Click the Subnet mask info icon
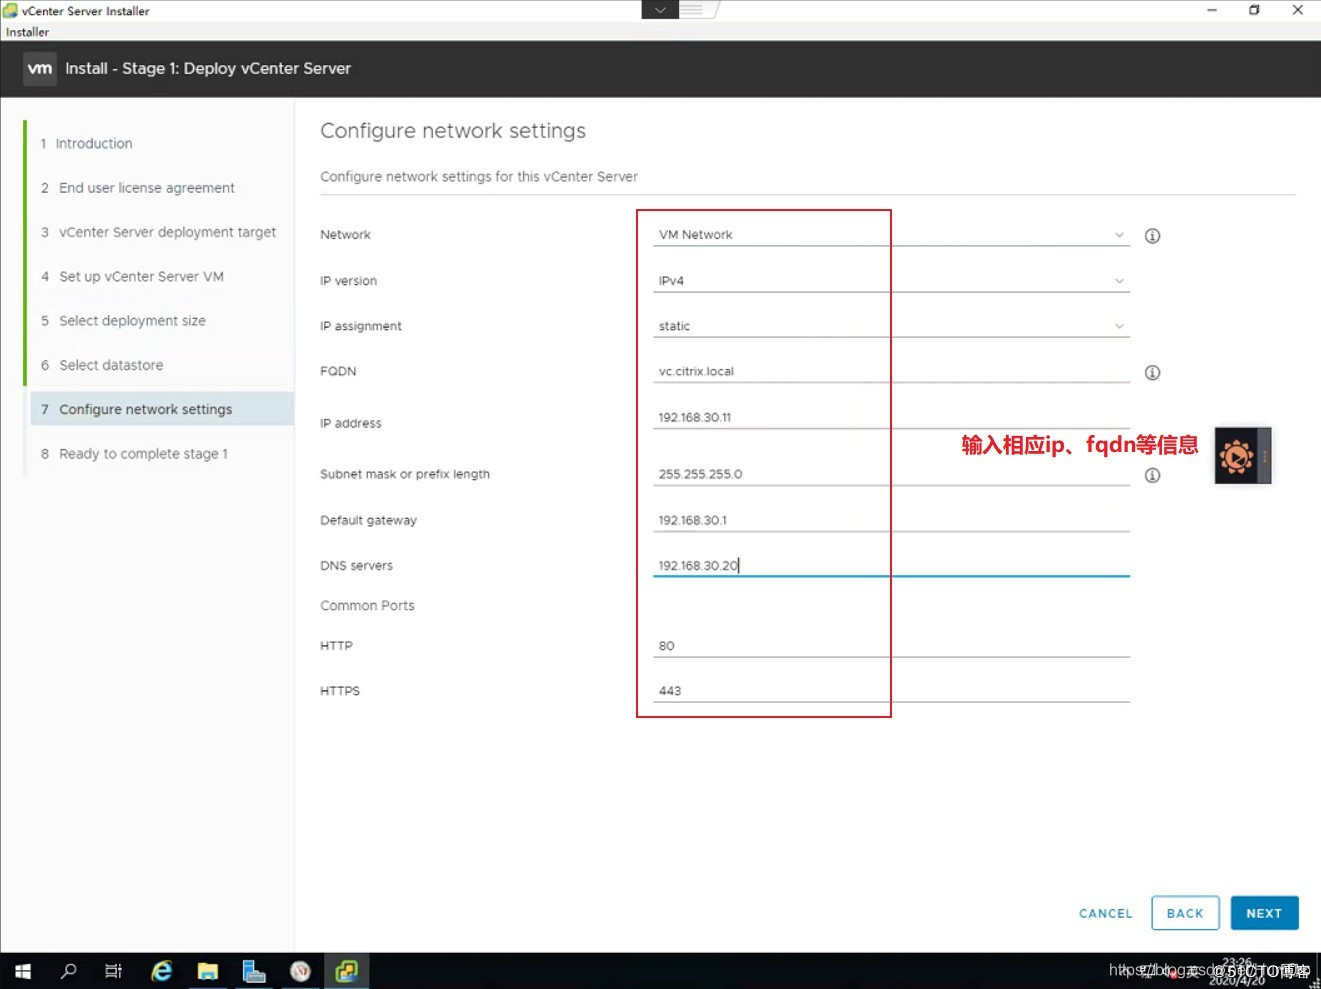1321x989 pixels. pyautogui.click(x=1152, y=475)
